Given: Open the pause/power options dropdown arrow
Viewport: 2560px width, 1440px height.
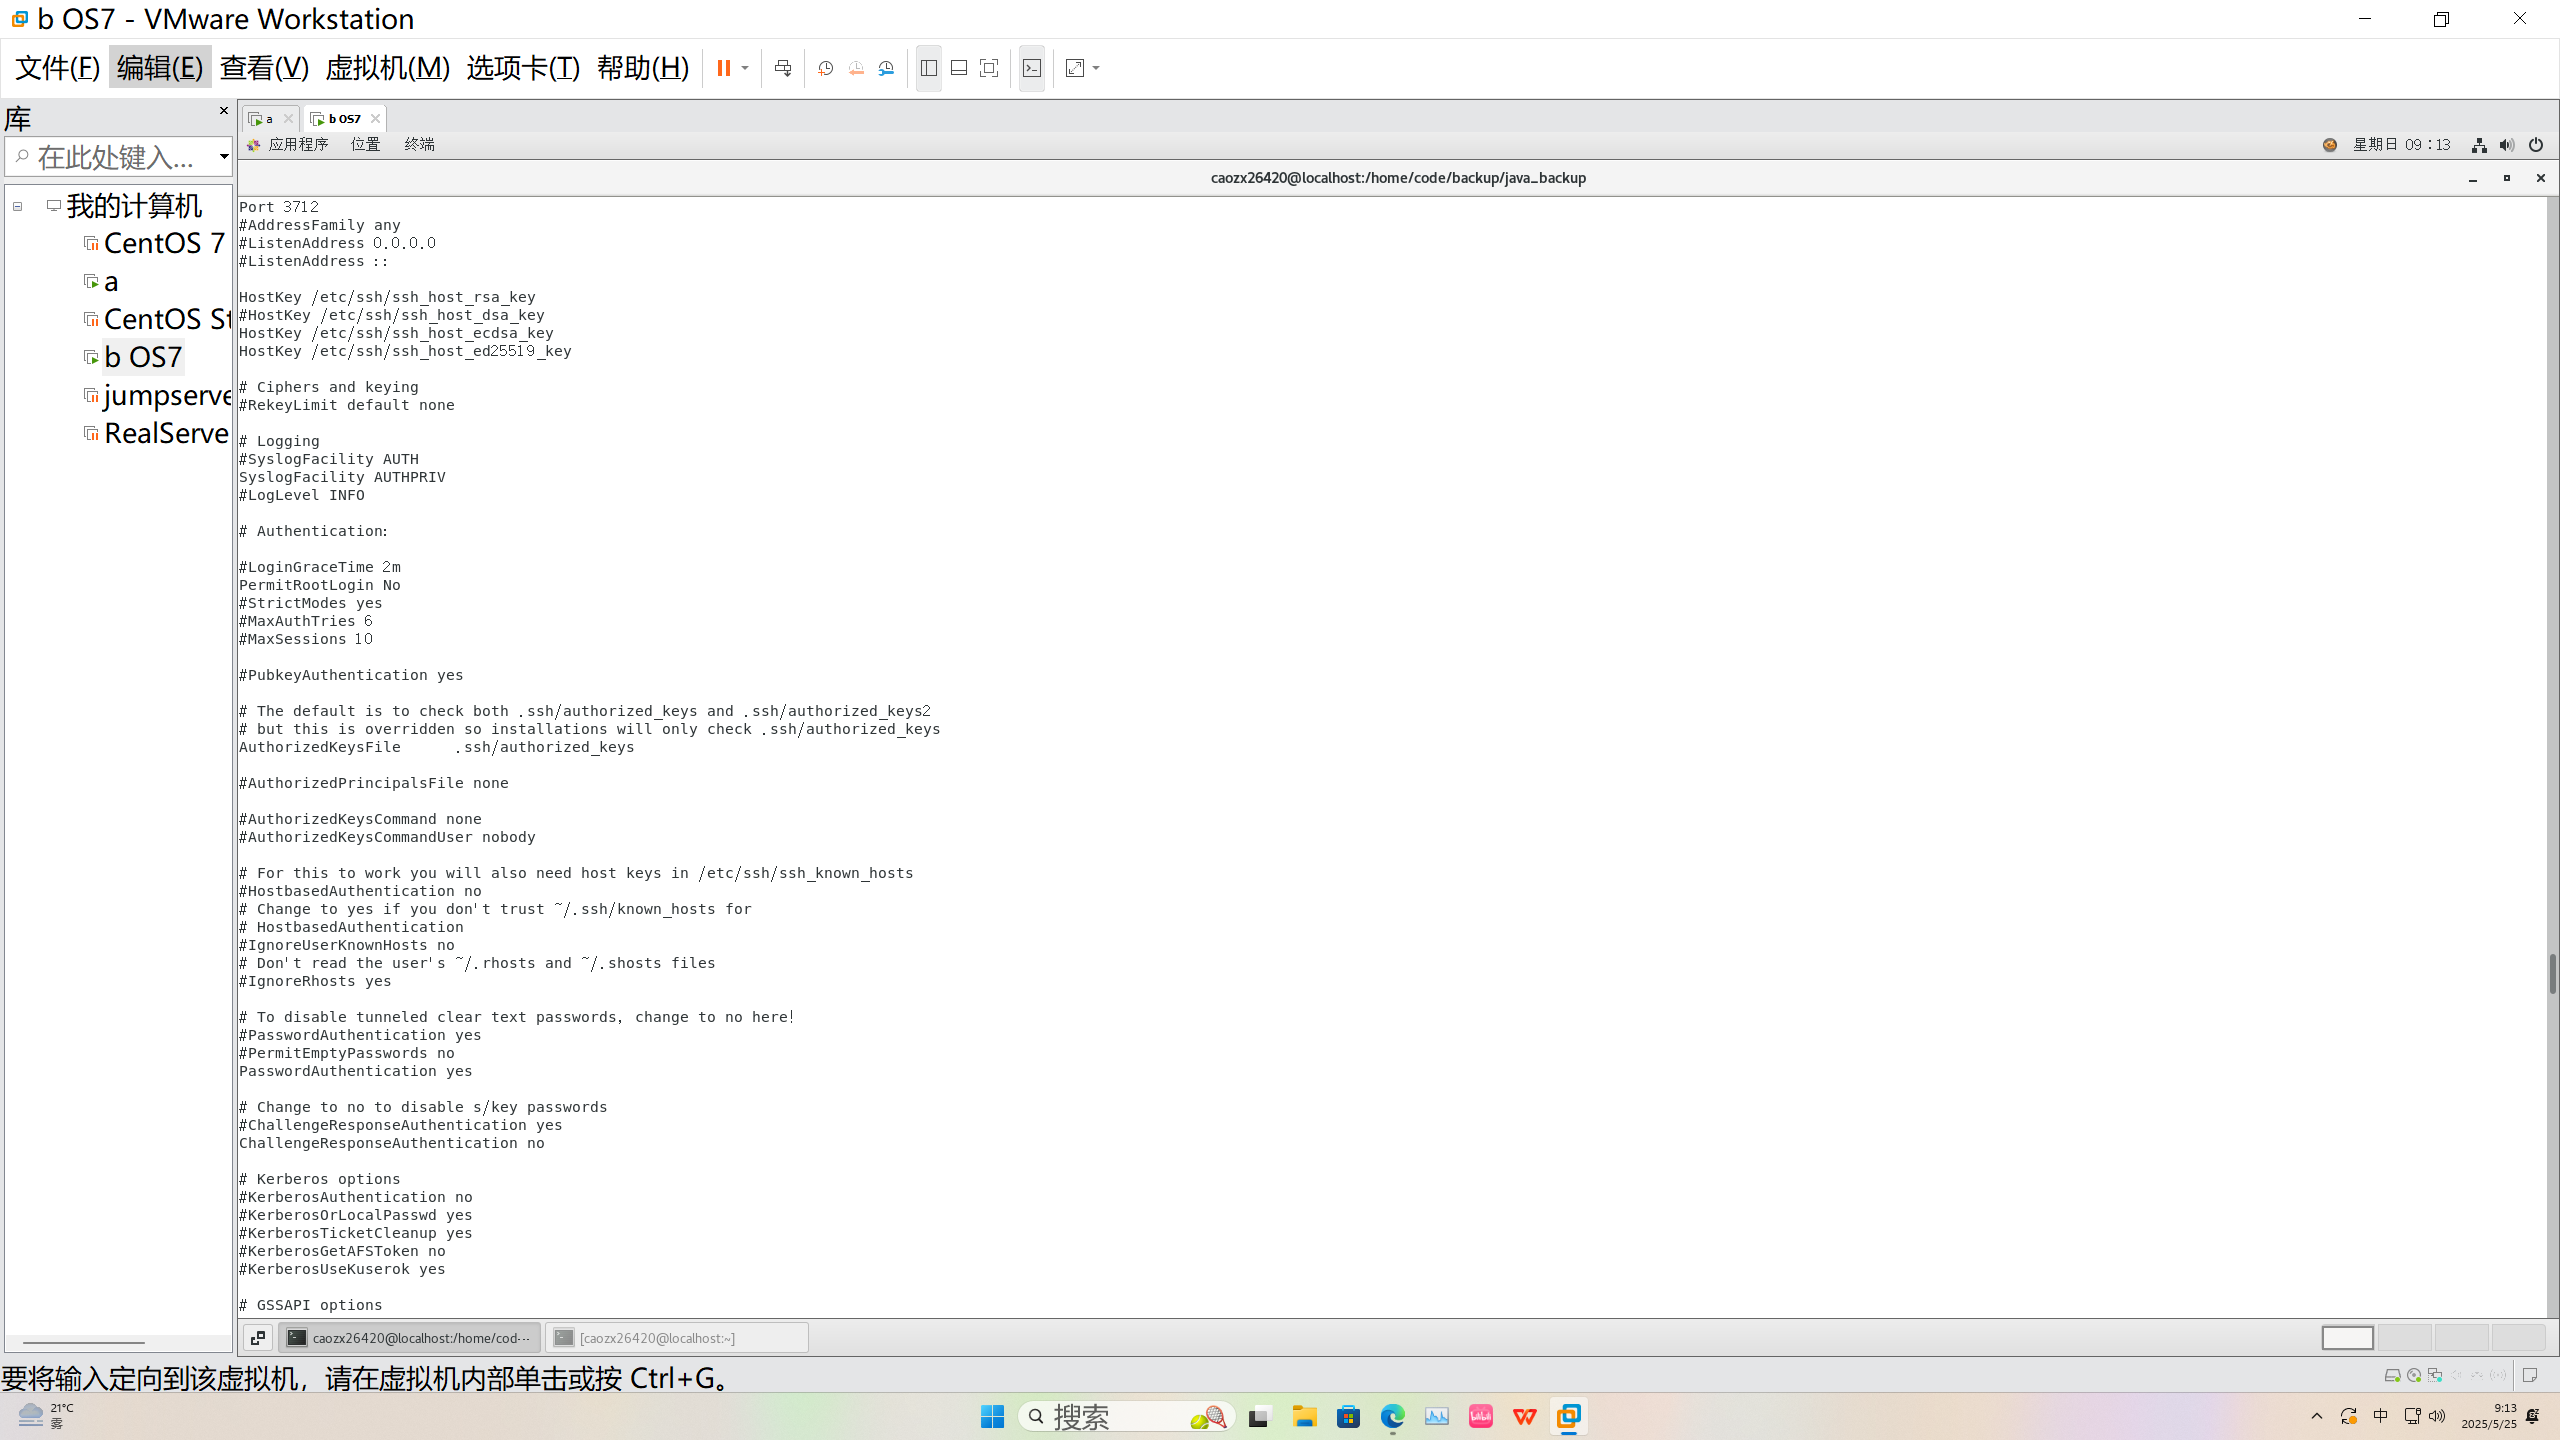Looking at the screenshot, I should (x=745, y=68).
